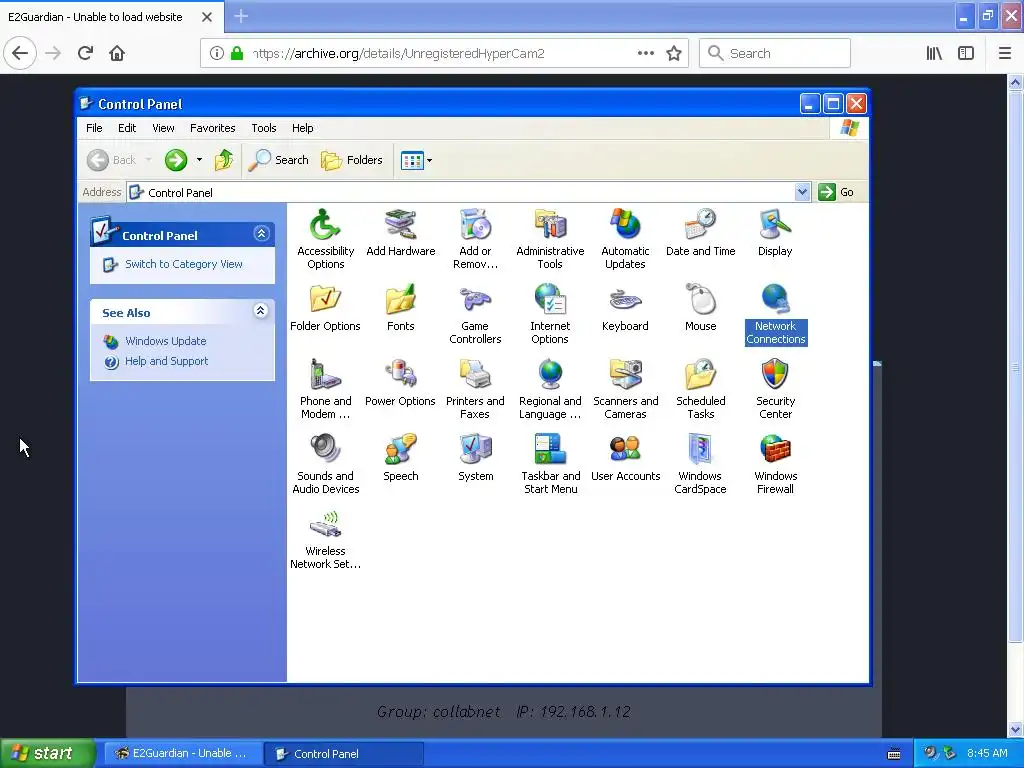Open the Tools menu
This screenshot has width=1024, height=768.
[264, 128]
